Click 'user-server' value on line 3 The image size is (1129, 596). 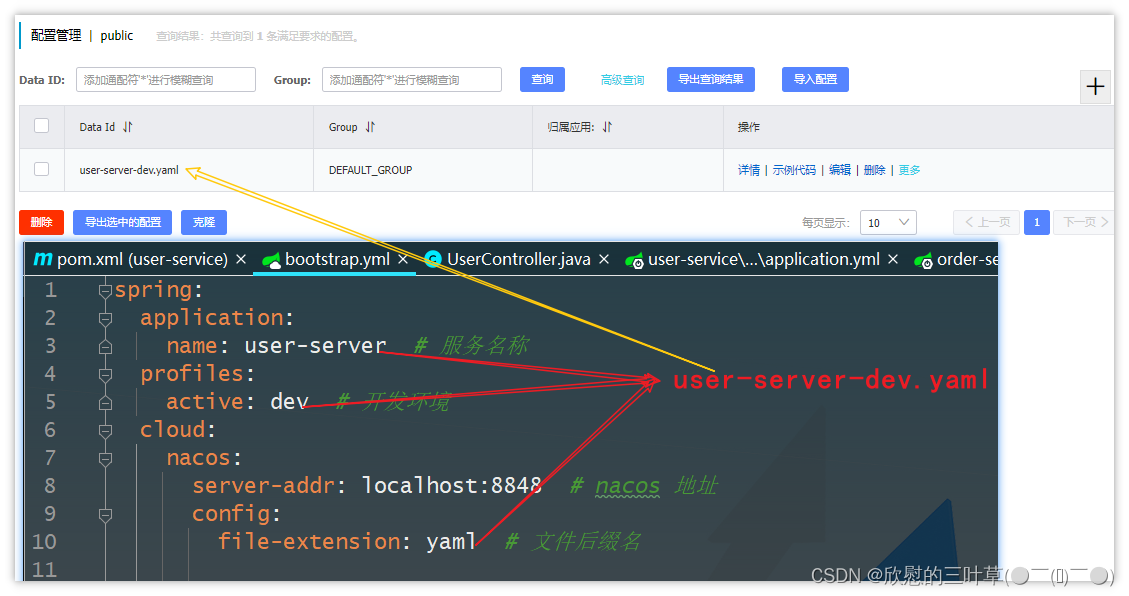click(x=315, y=346)
